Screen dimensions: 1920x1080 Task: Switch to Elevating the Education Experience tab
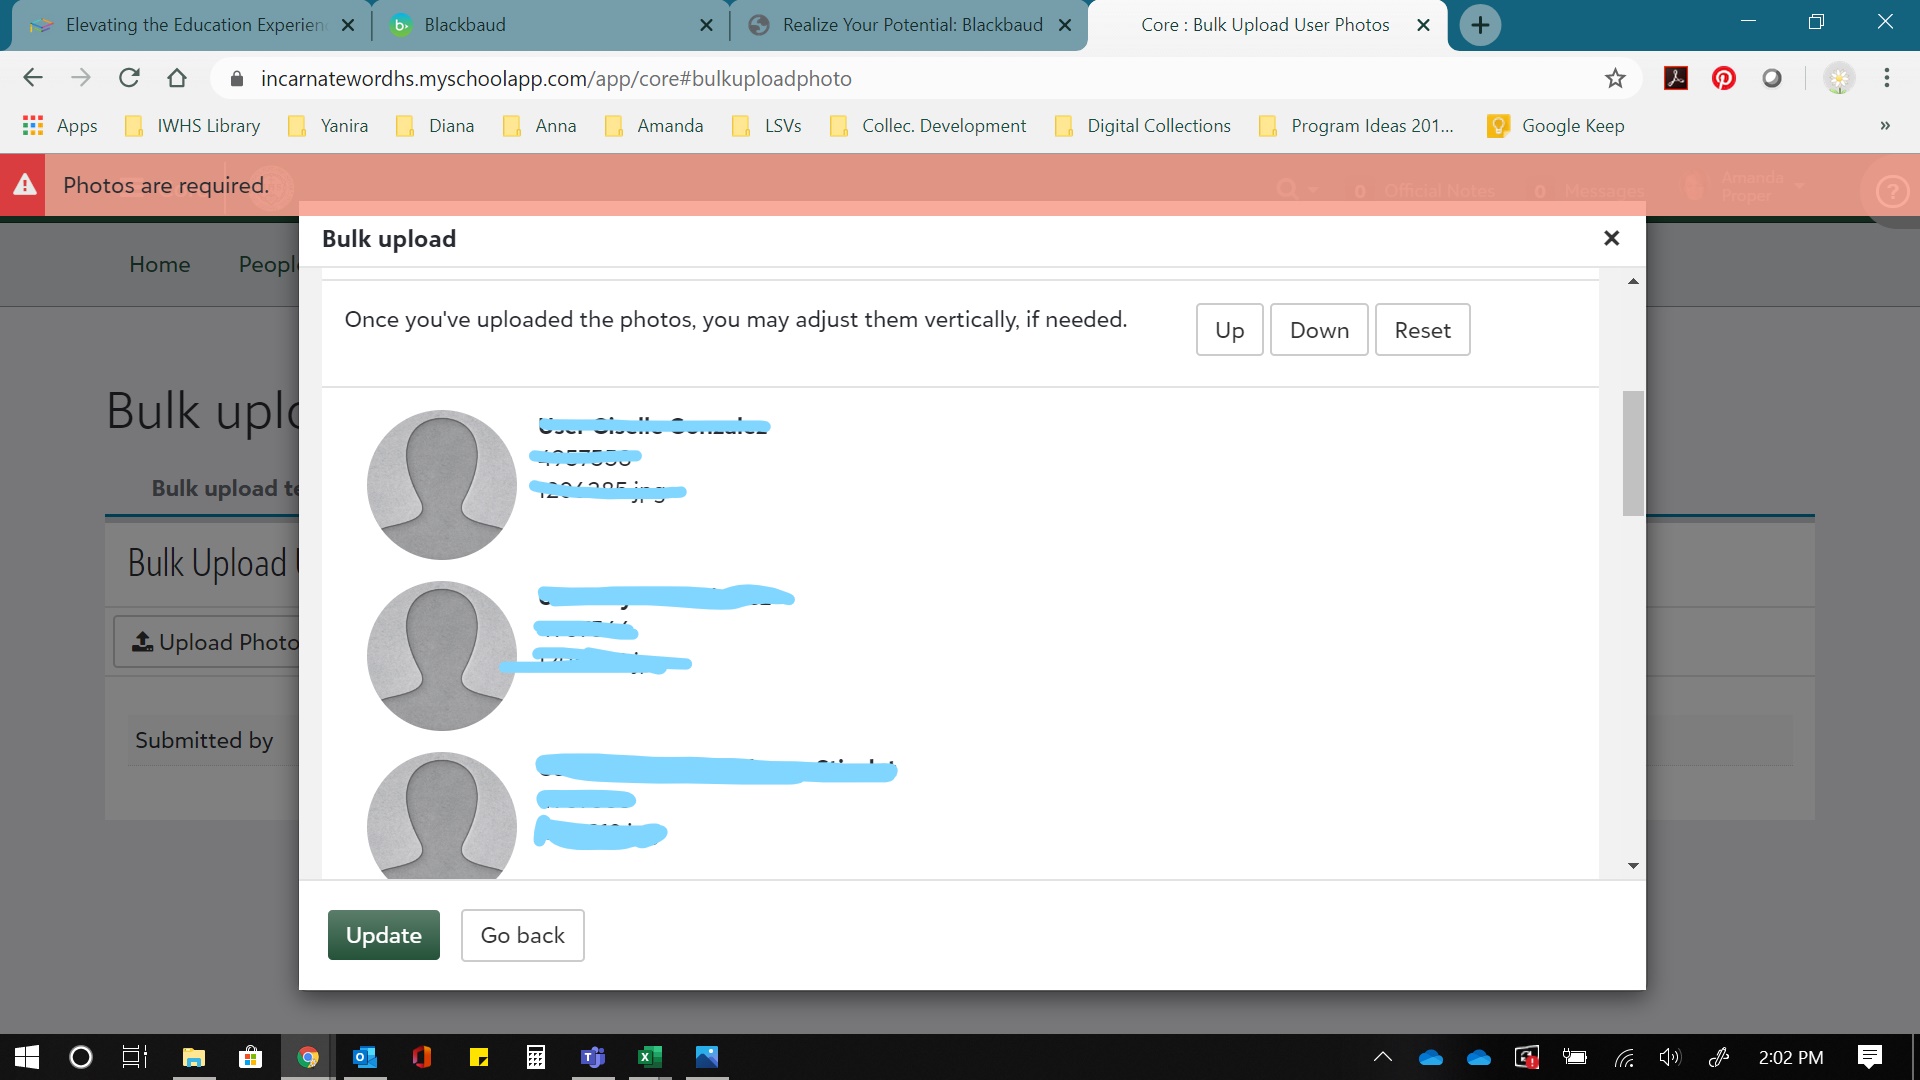pyautogui.click(x=190, y=25)
